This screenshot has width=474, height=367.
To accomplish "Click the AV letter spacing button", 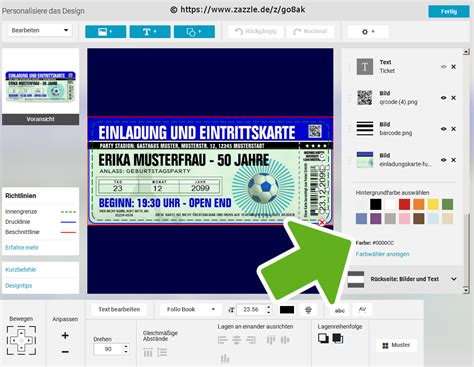I will pos(362,310).
